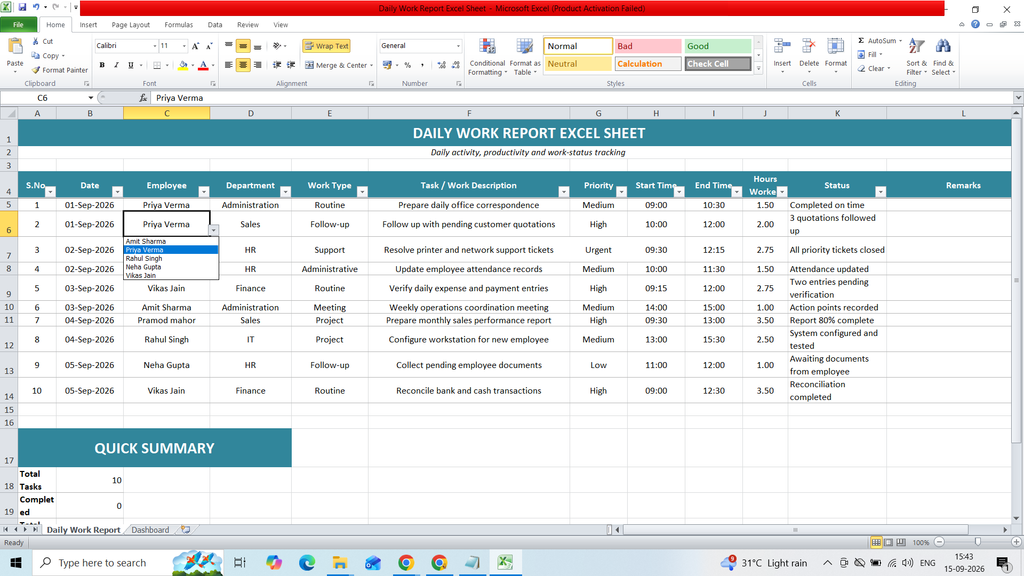Apply the Calculation cell style
1024x576 pixels.
648,64
